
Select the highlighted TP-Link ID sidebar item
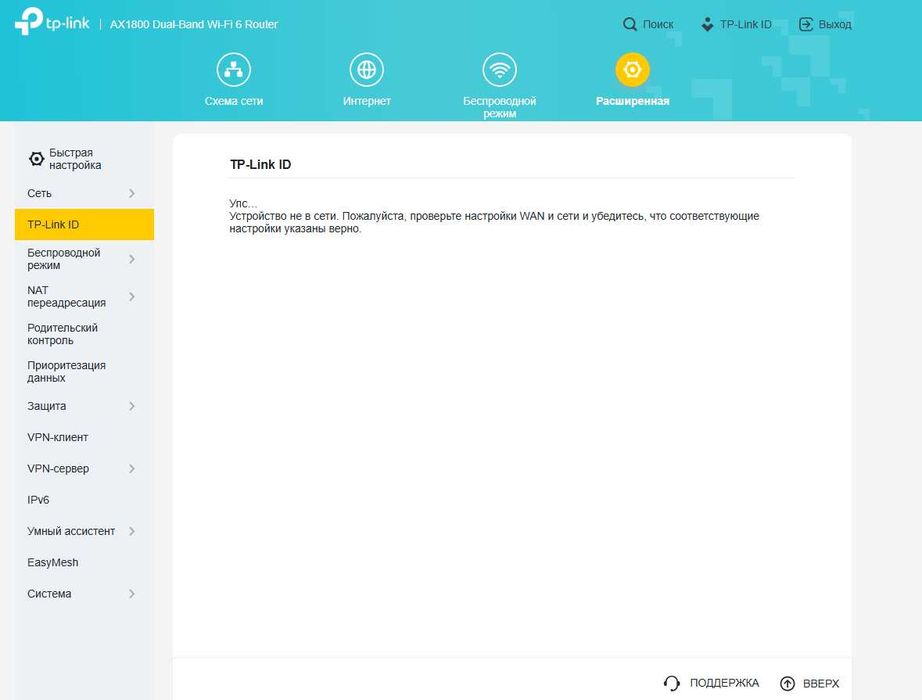(84, 224)
